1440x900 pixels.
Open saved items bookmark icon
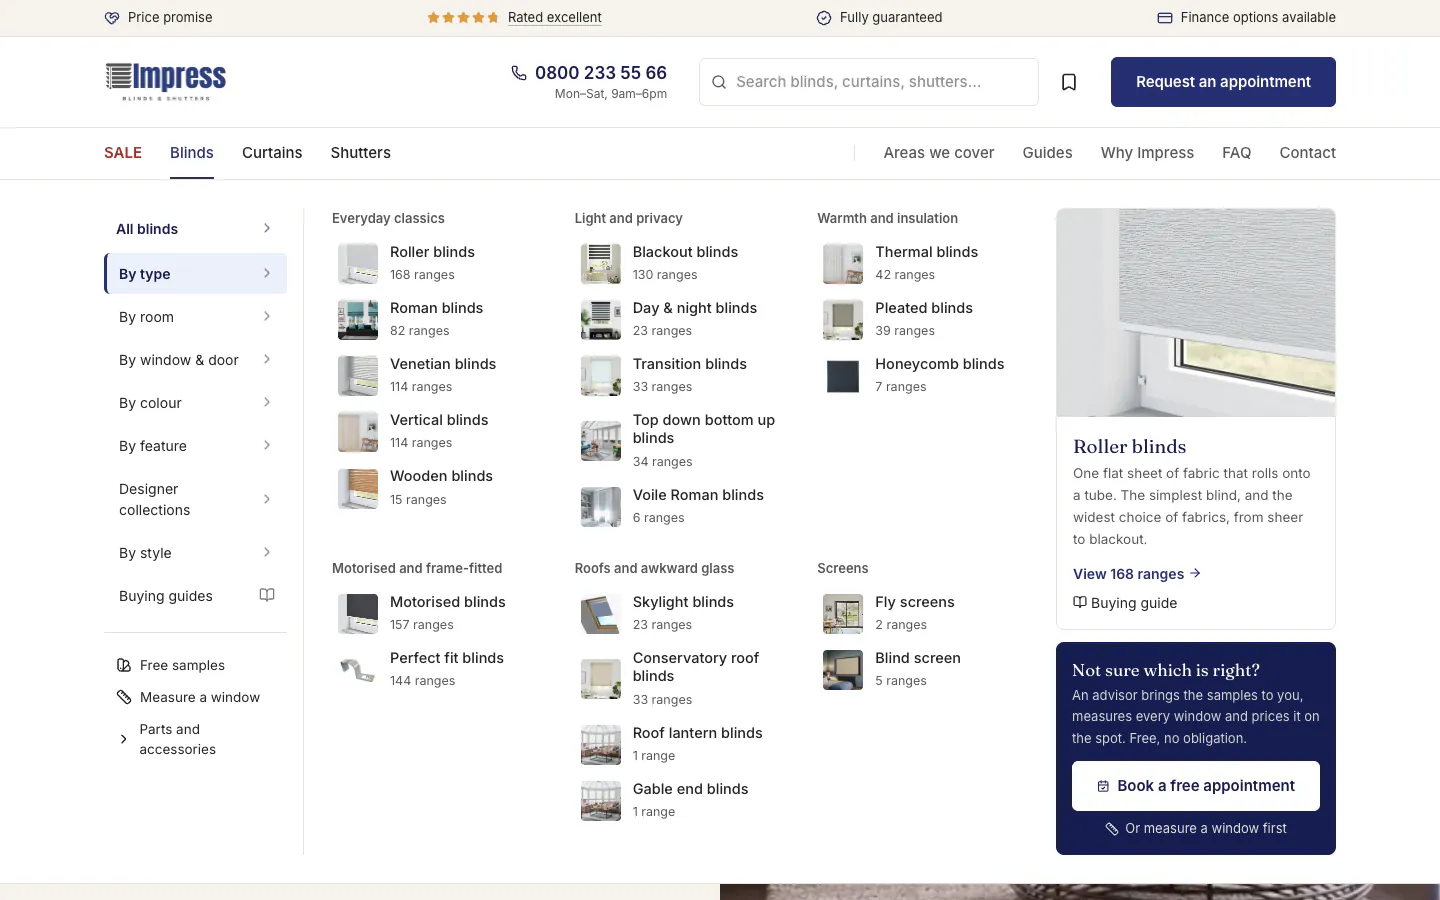pyautogui.click(x=1069, y=82)
